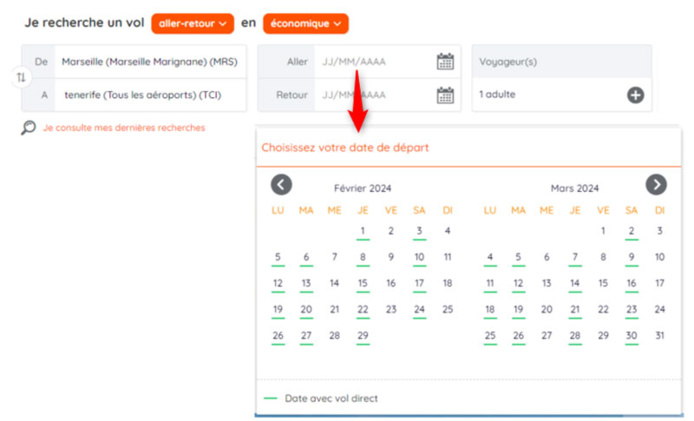This screenshot has height=421, width=694.
Task: Go to next month in calendar
Action: 656,184
